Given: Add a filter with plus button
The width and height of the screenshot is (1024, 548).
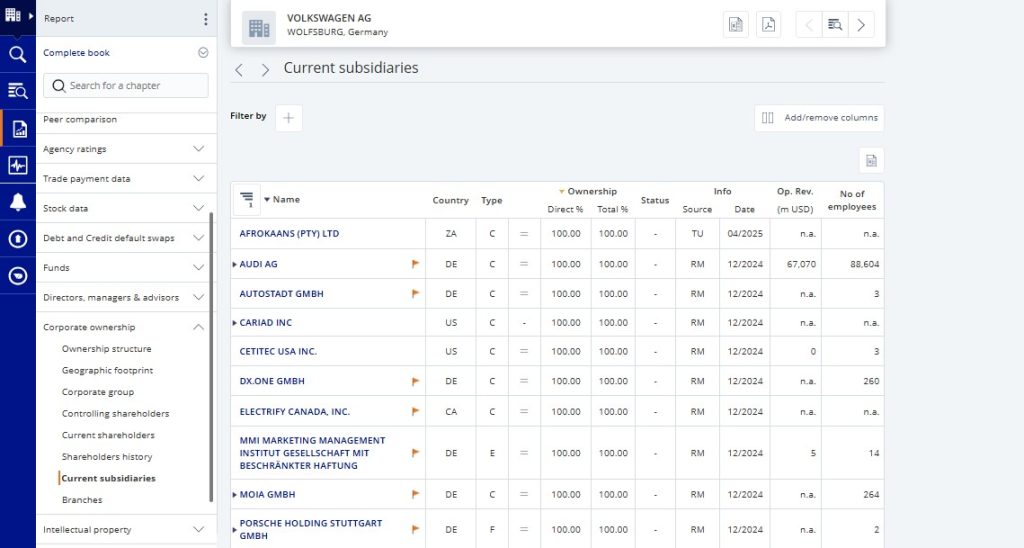Looking at the screenshot, I should (x=289, y=118).
